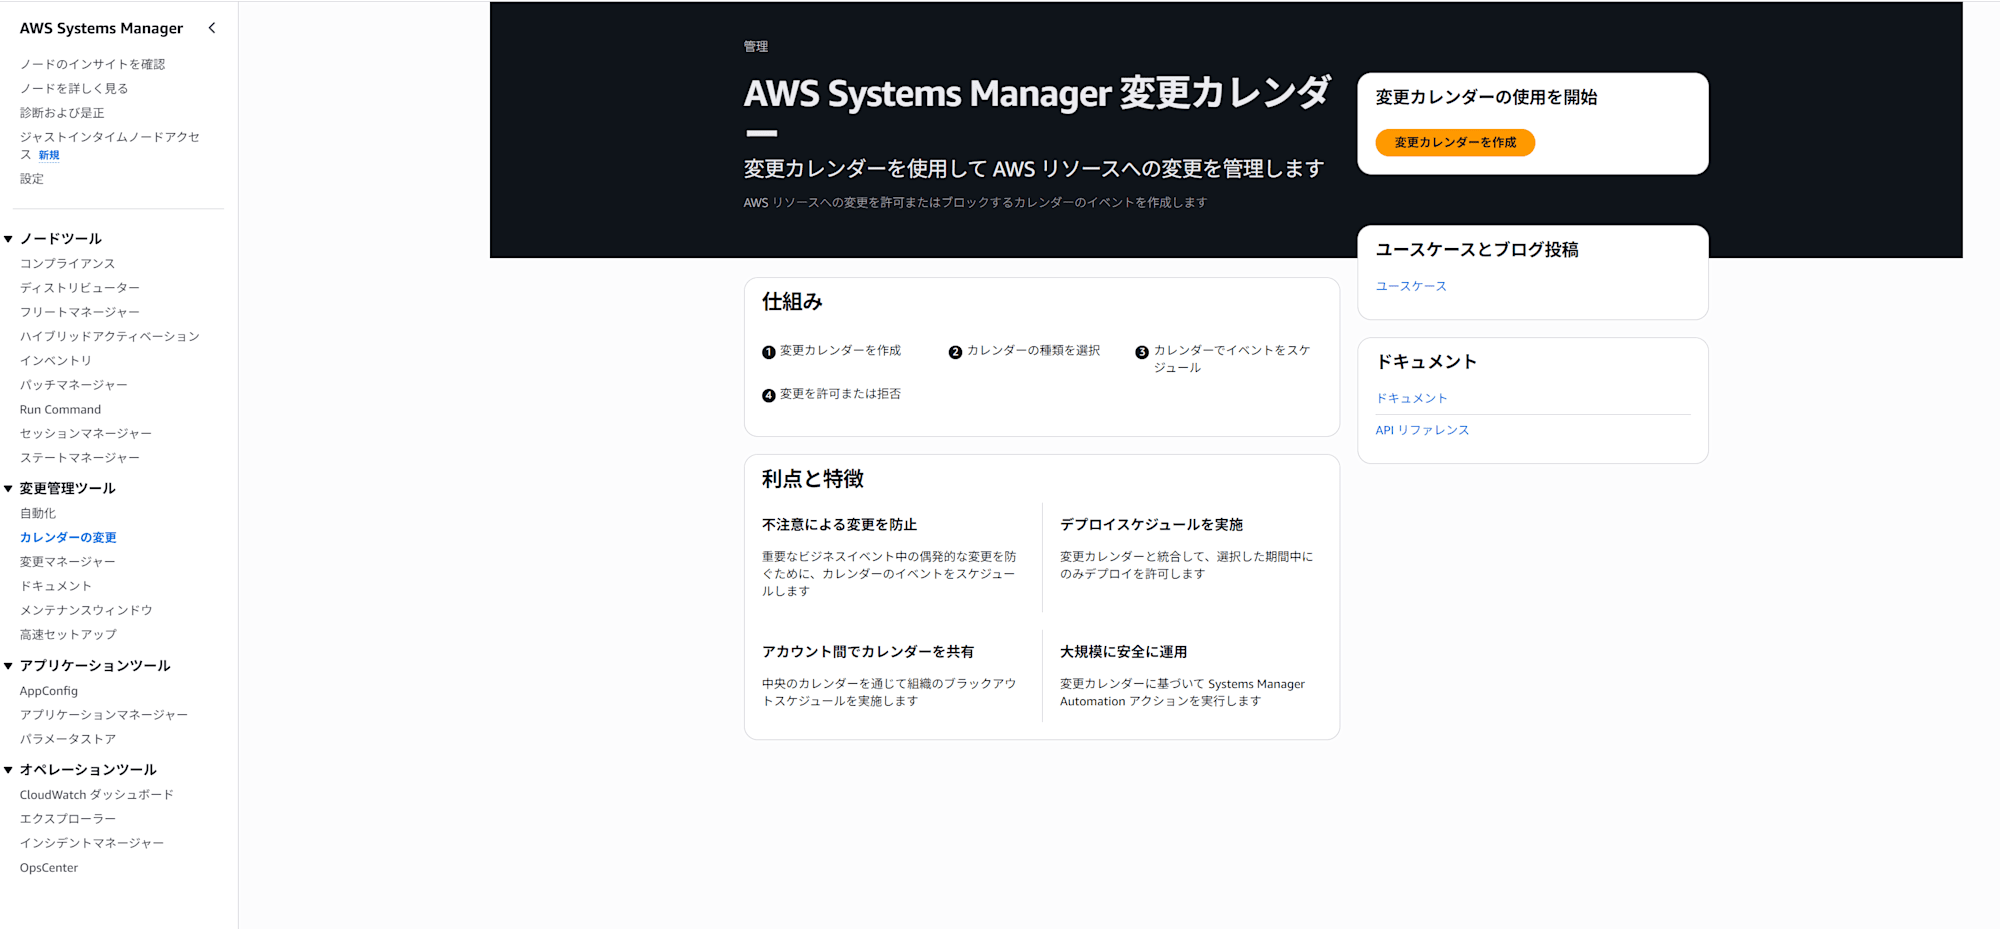Select カレンダーの変更 in navigation
Image resolution: width=2000 pixels, height=929 pixels.
click(68, 537)
